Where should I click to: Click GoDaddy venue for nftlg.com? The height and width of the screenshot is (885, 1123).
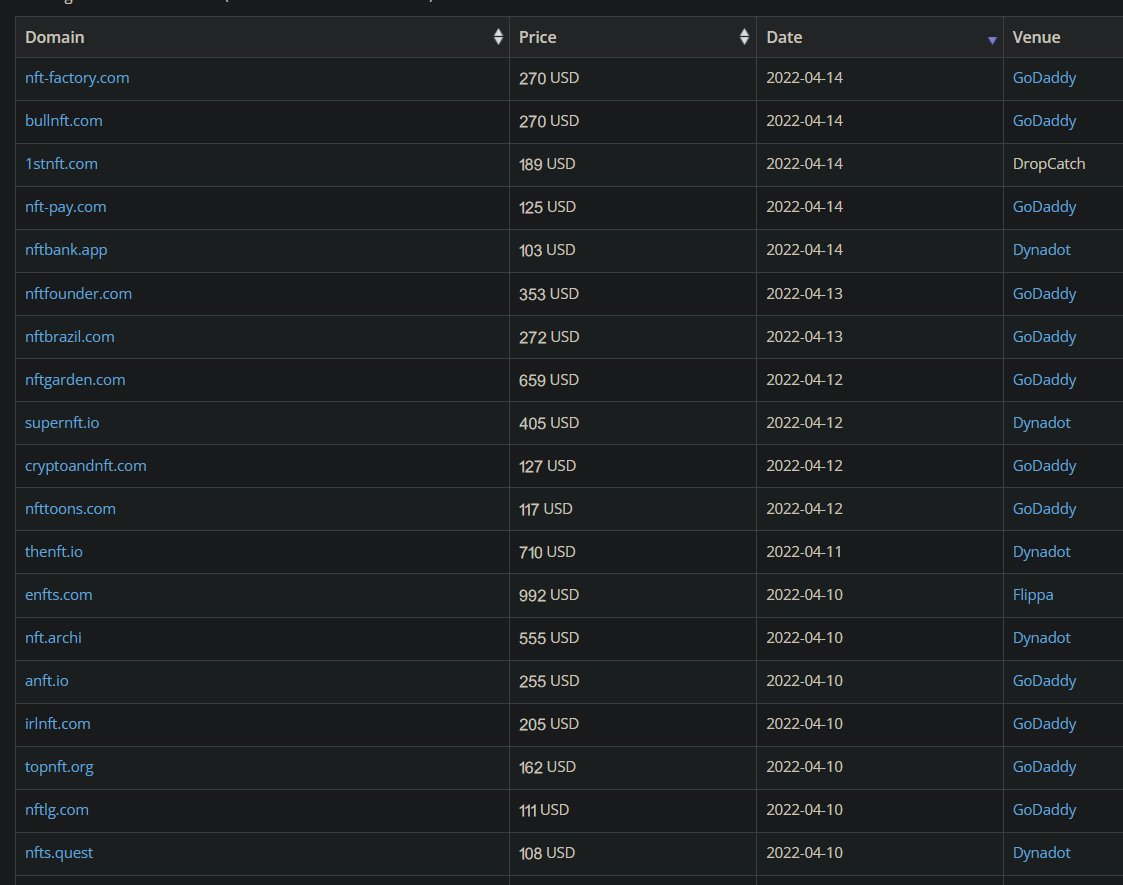(1044, 810)
